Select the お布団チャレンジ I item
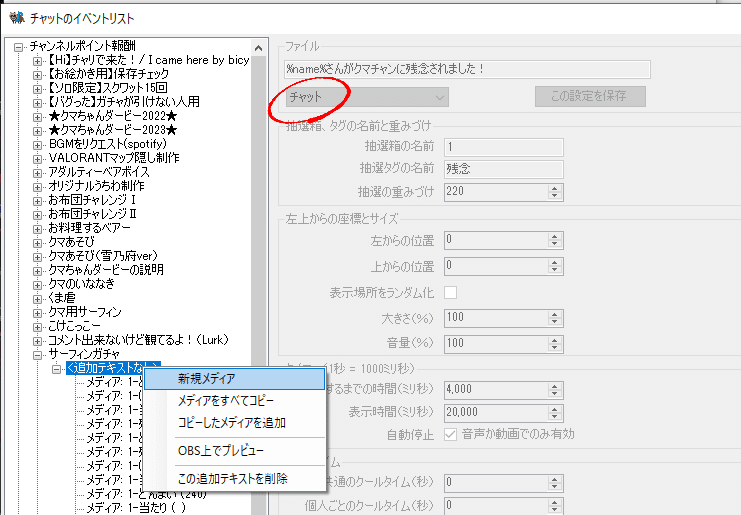This screenshot has height=515, width=741. point(92,200)
